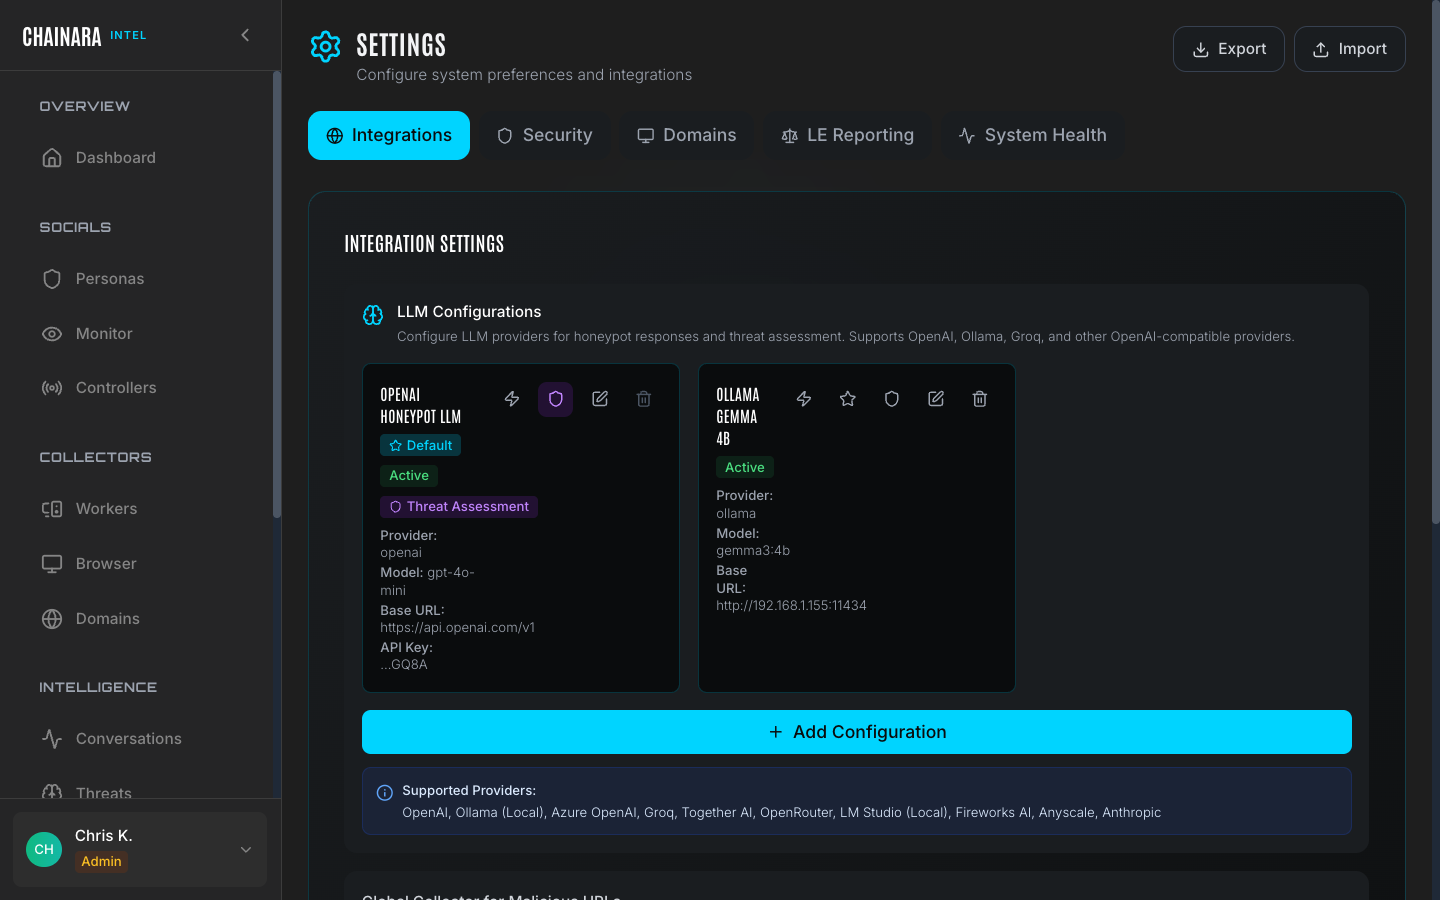
Task: Click the Admin role badge
Action: point(101,862)
